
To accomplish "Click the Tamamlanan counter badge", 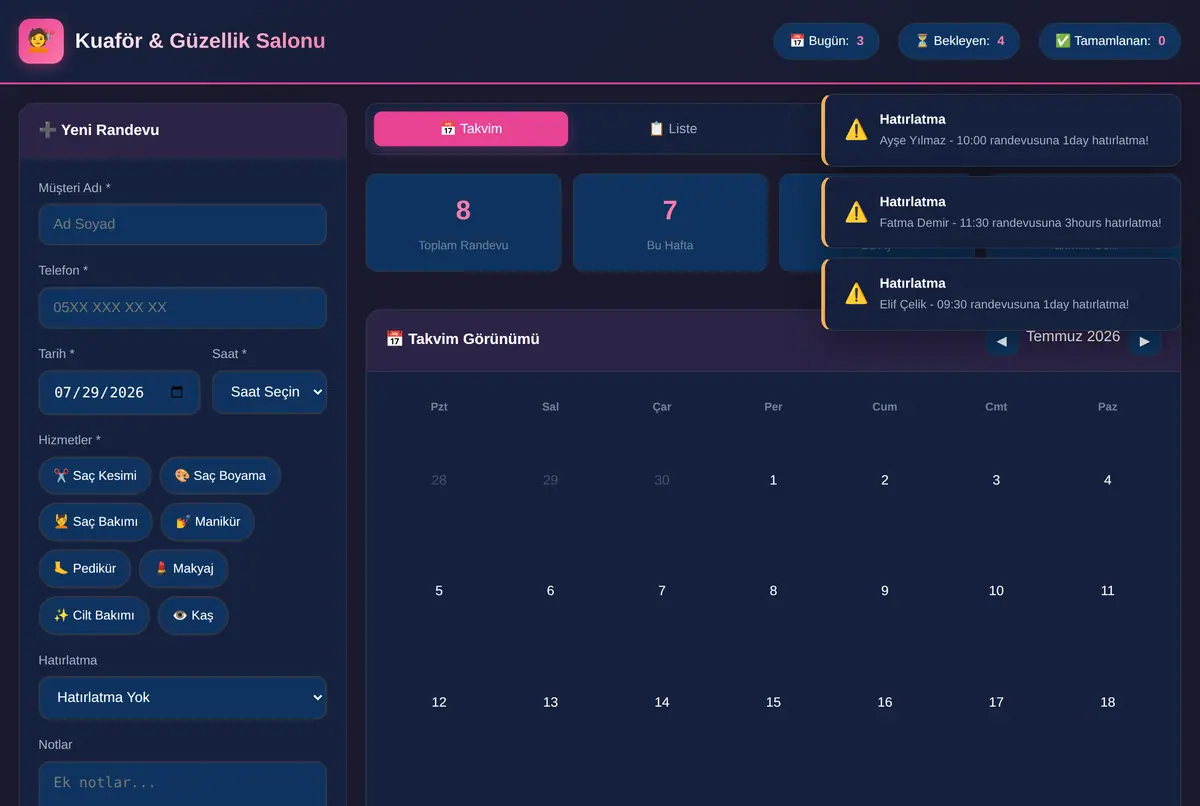I will pos(1110,41).
